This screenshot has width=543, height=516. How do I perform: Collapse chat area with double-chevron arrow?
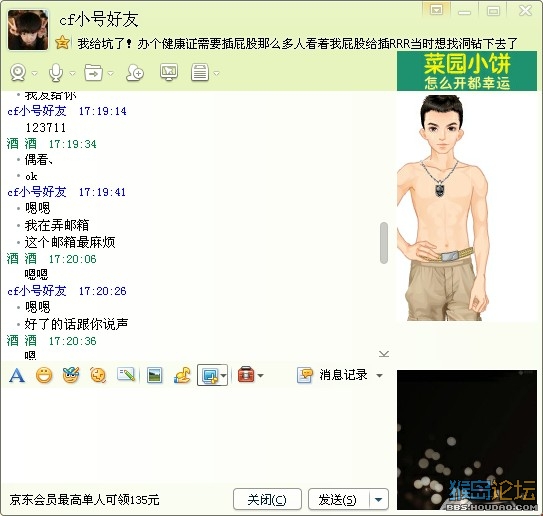384,354
